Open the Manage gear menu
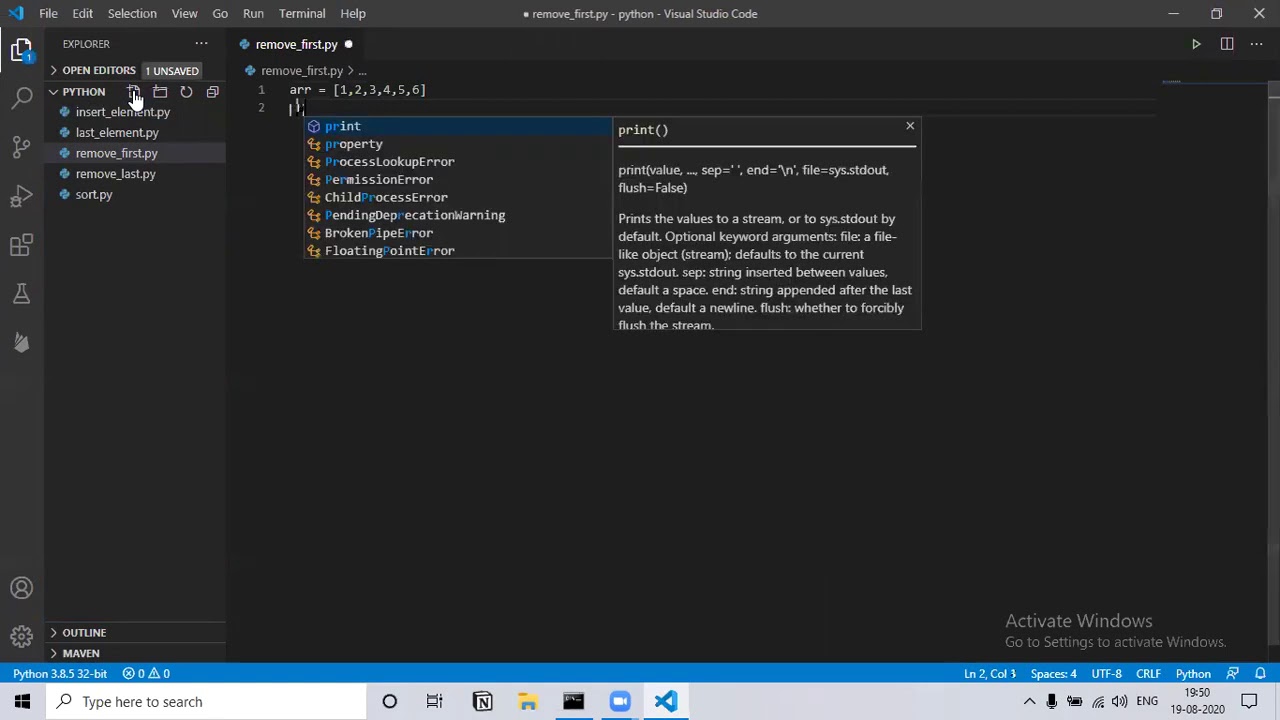Image resolution: width=1280 pixels, height=720 pixels. [x=22, y=636]
